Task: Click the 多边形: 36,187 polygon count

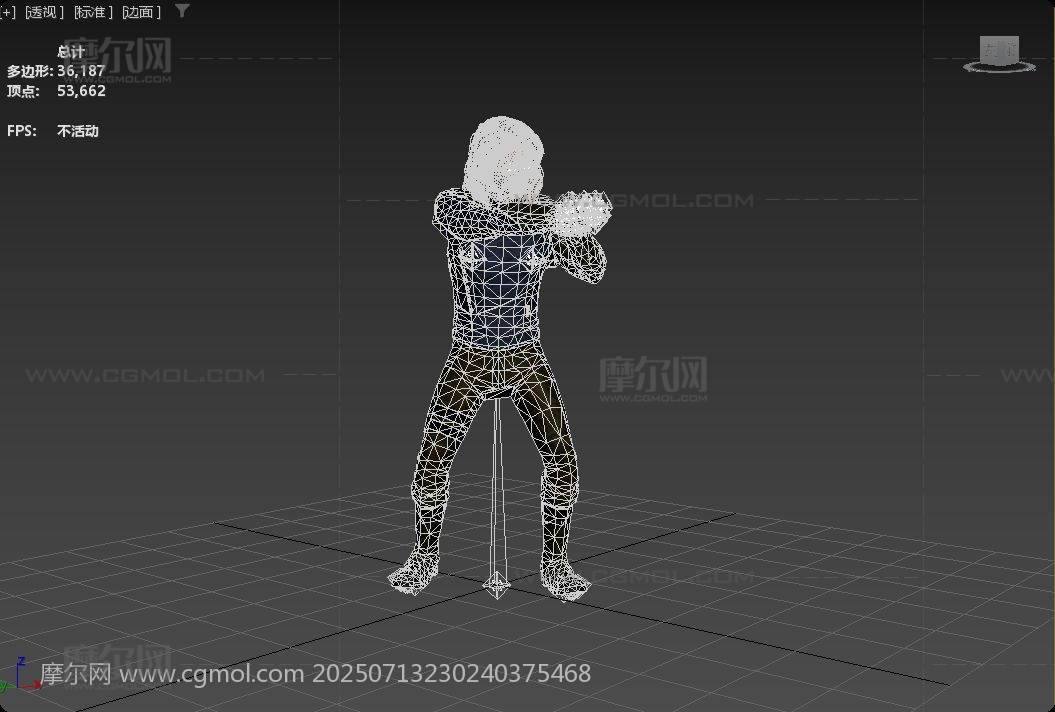Action: (x=57, y=71)
